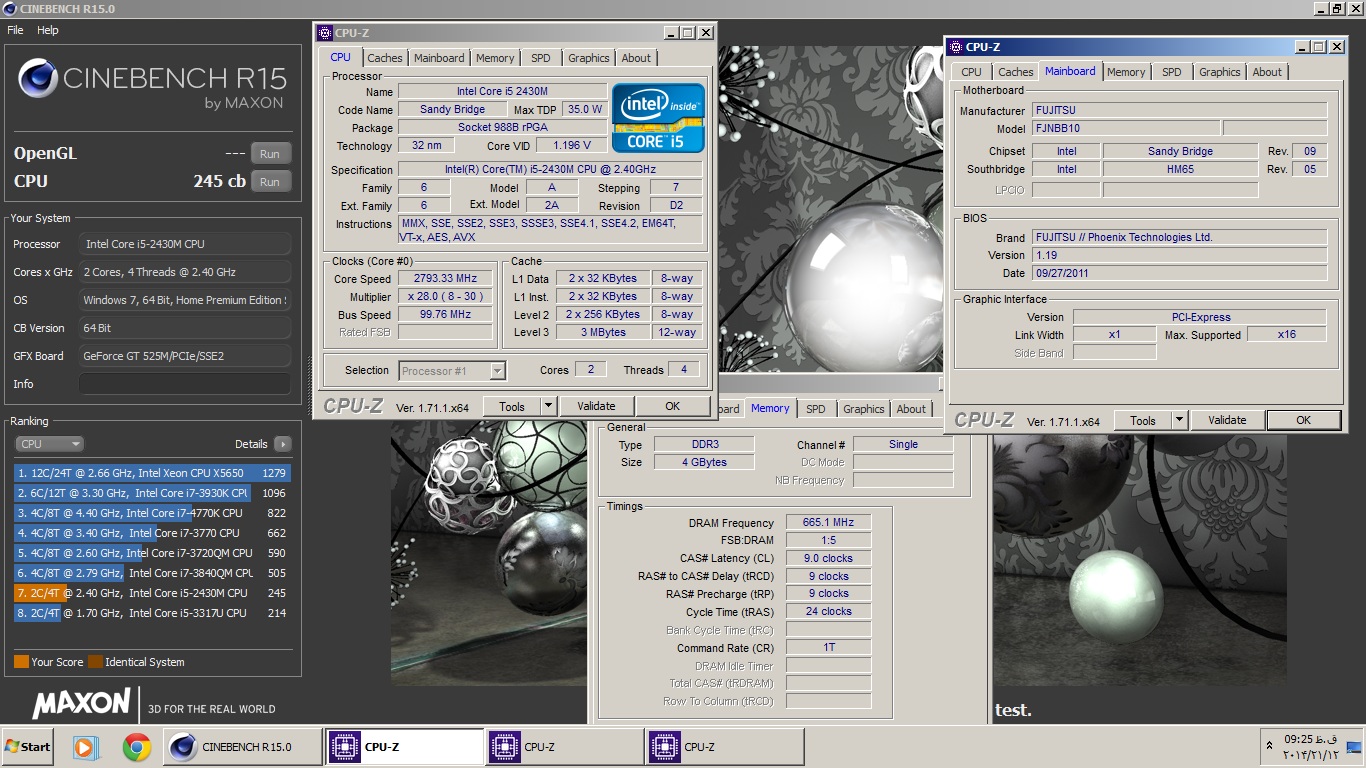Switch to Cinebench R15.0 taskbar item

coord(243,747)
